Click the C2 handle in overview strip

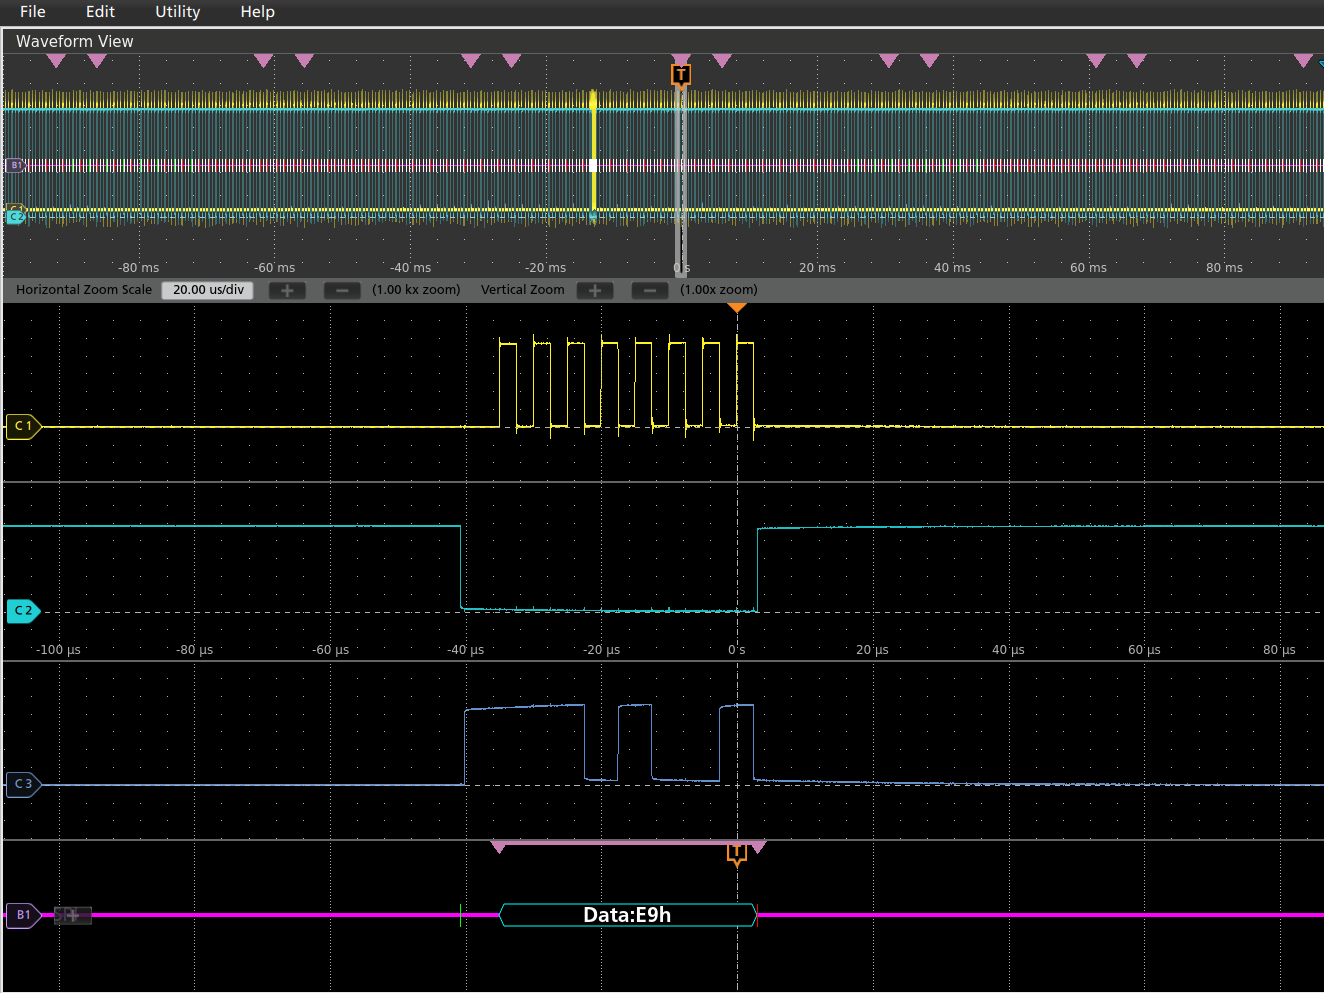point(15,217)
